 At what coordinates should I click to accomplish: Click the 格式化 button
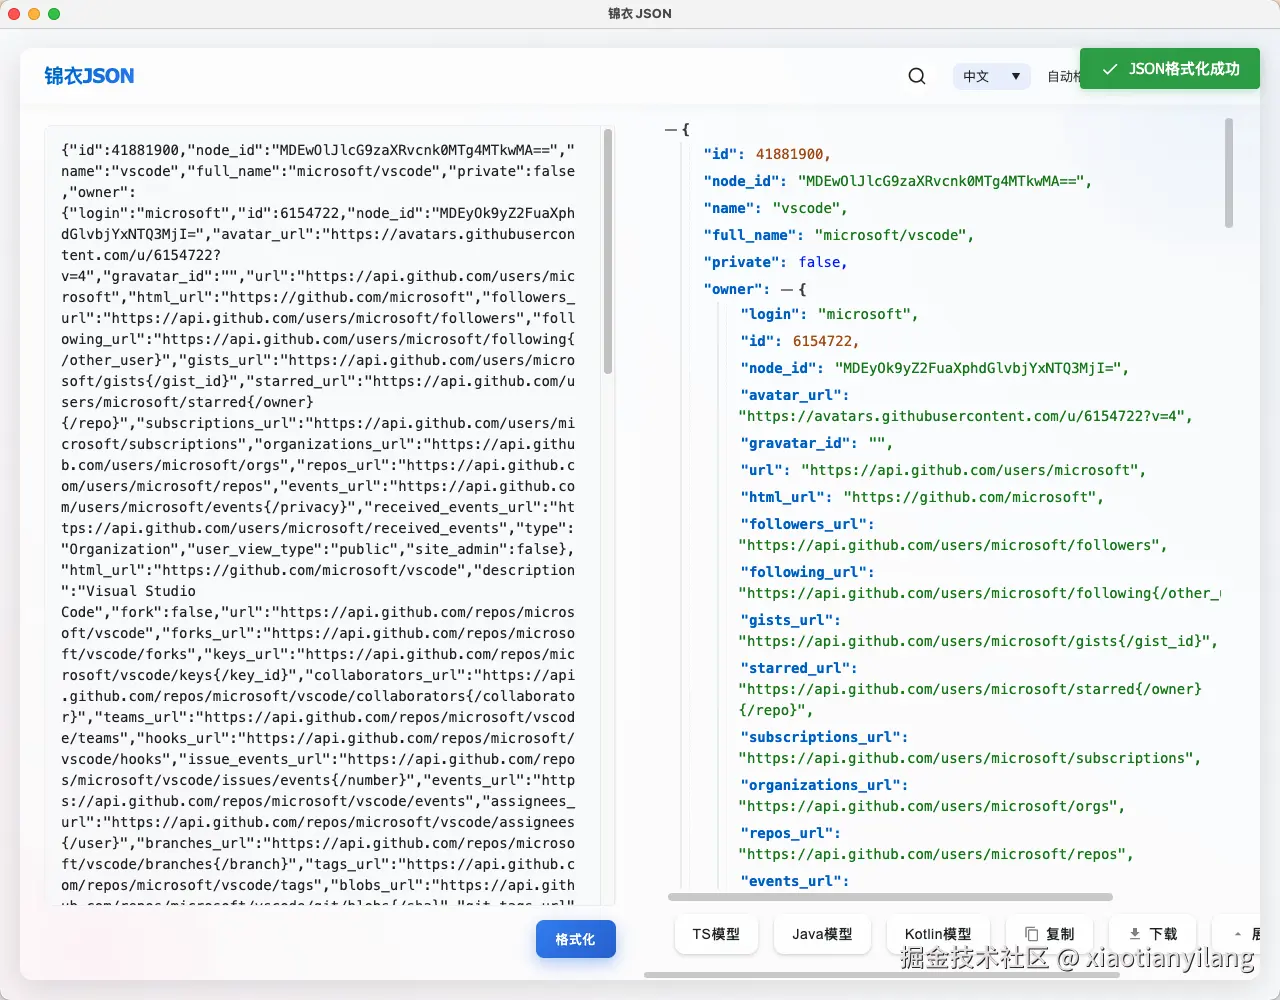(x=575, y=939)
